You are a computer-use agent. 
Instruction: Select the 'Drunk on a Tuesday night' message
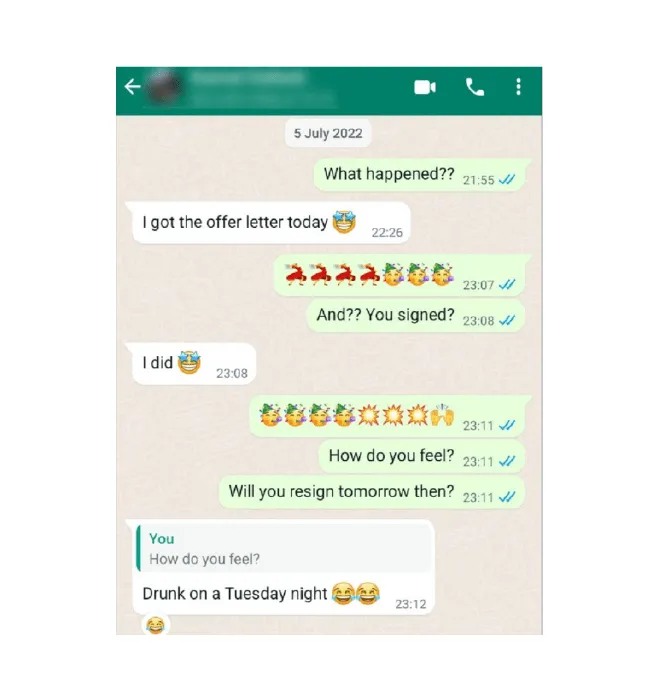[281, 568]
